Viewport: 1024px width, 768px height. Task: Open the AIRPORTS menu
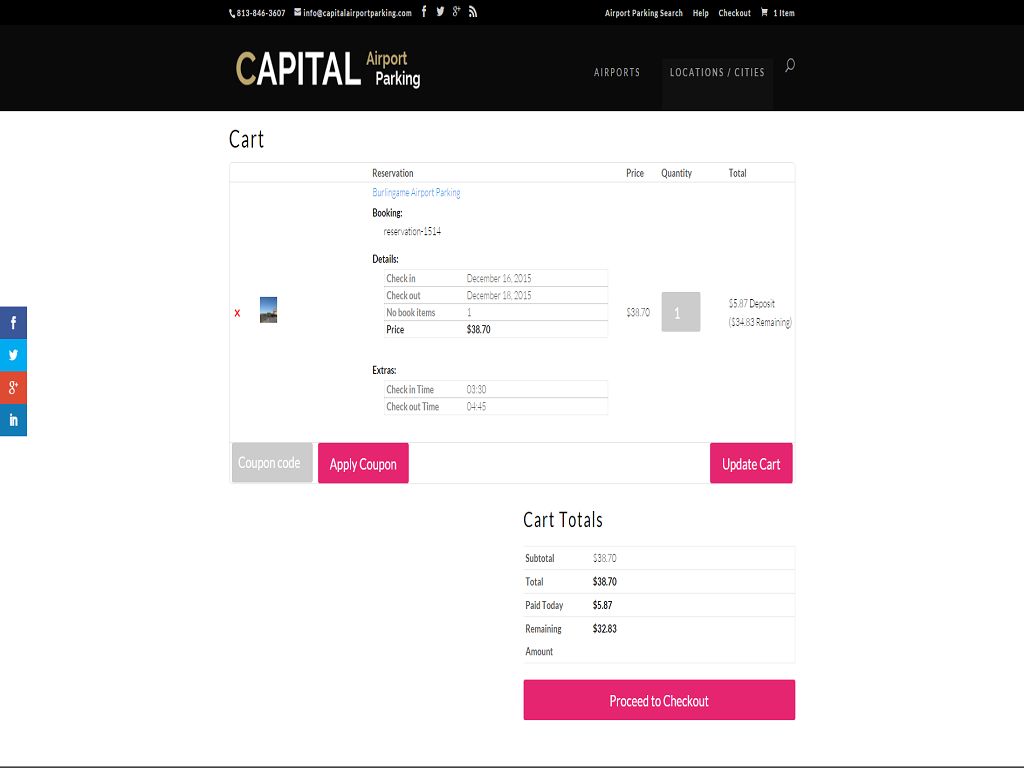616,72
